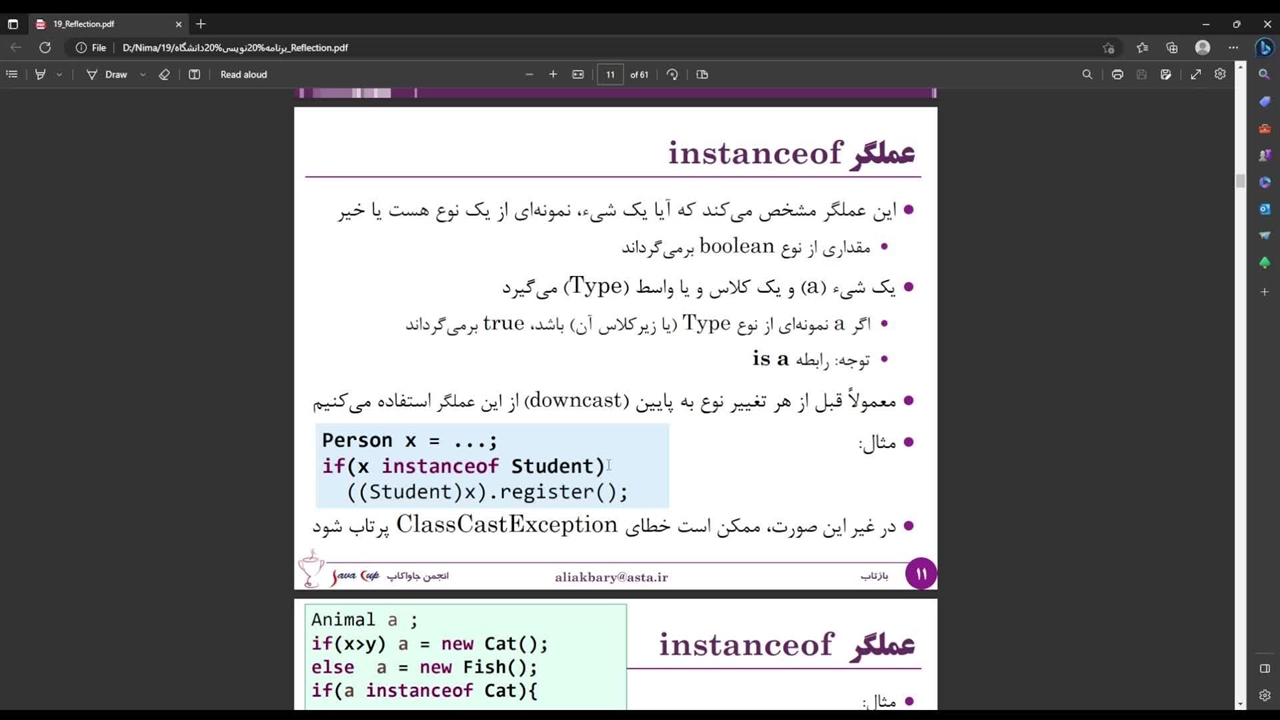The image size is (1280, 720).
Task: Click the Fit to width icon
Action: coord(578,74)
